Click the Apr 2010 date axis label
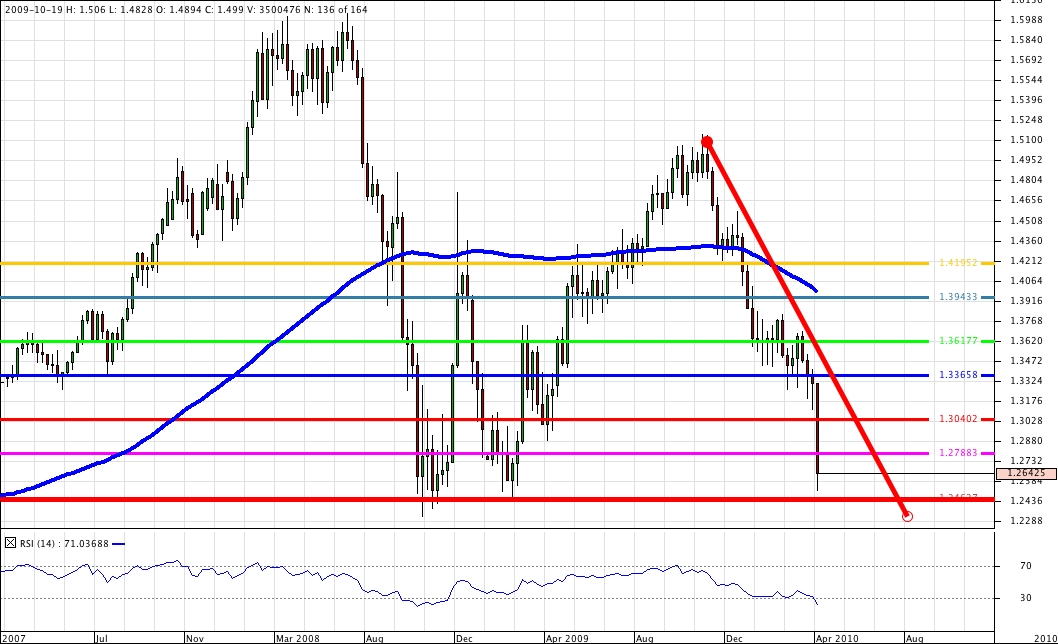This screenshot has width=1058, height=644. (835, 636)
